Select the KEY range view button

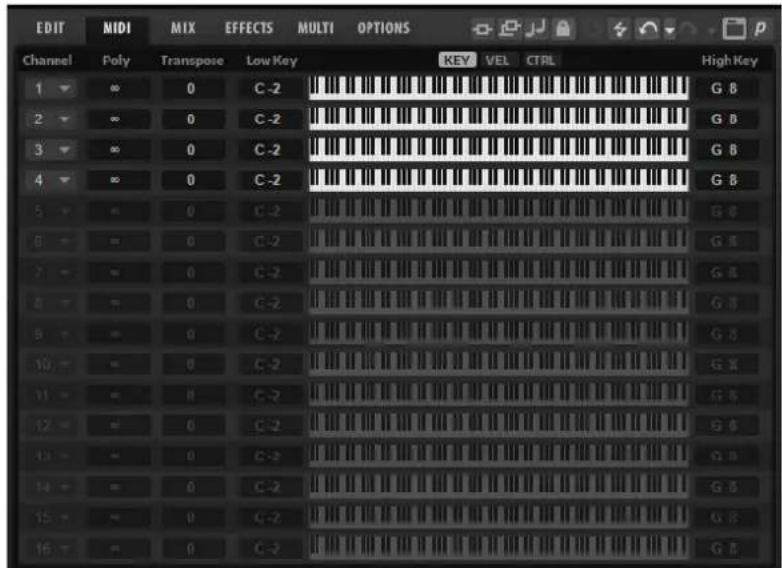click(x=457, y=60)
